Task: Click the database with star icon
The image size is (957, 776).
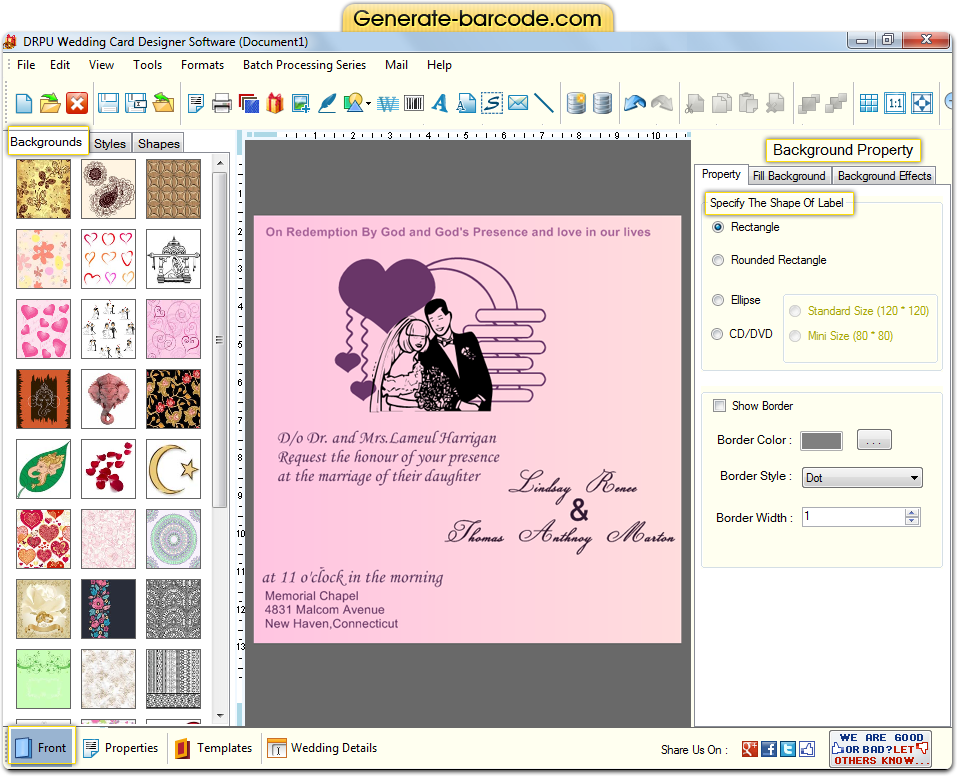Action: point(576,103)
